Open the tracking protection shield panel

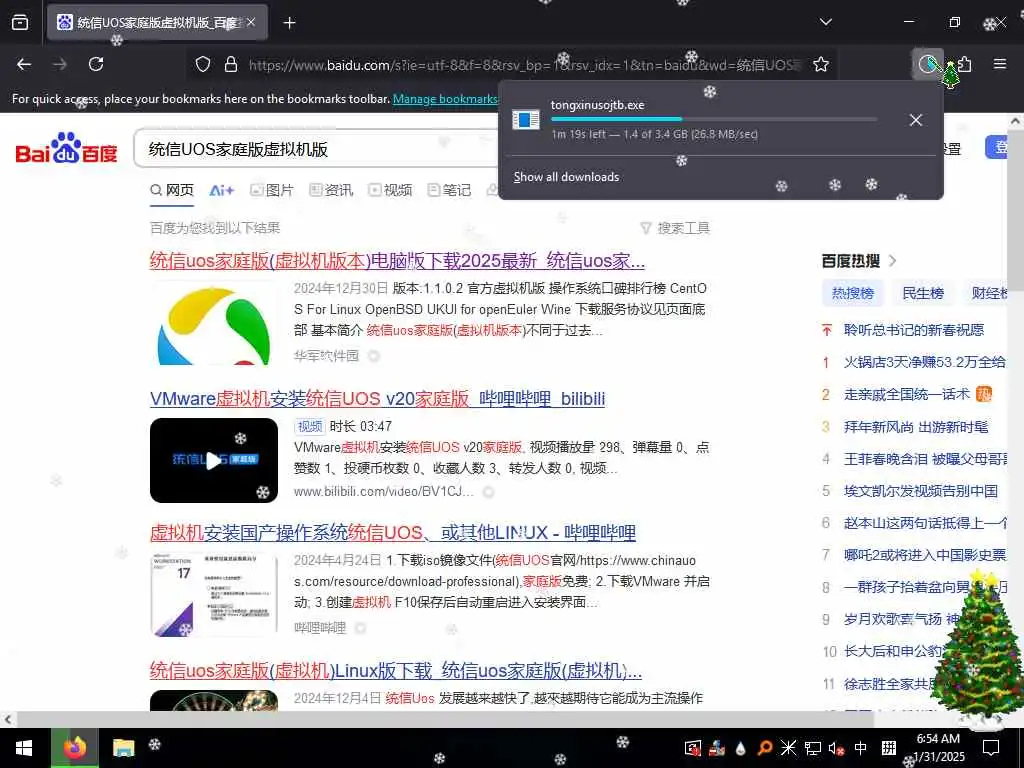click(203, 64)
